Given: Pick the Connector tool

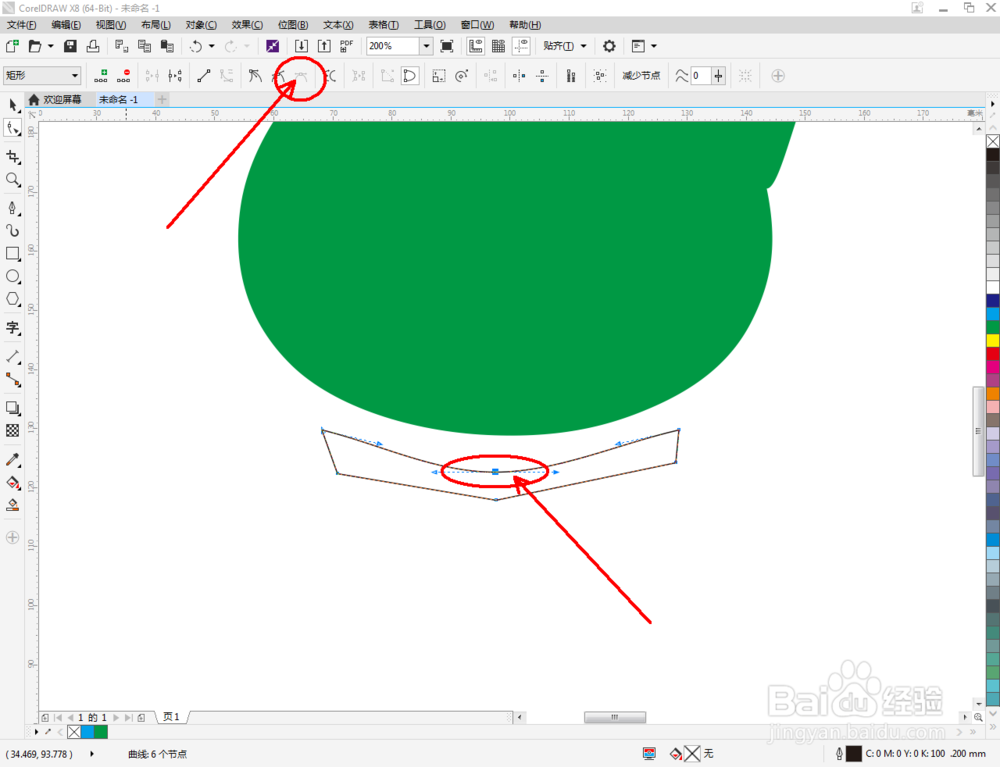Looking at the screenshot, I should (x=13, y=380).
